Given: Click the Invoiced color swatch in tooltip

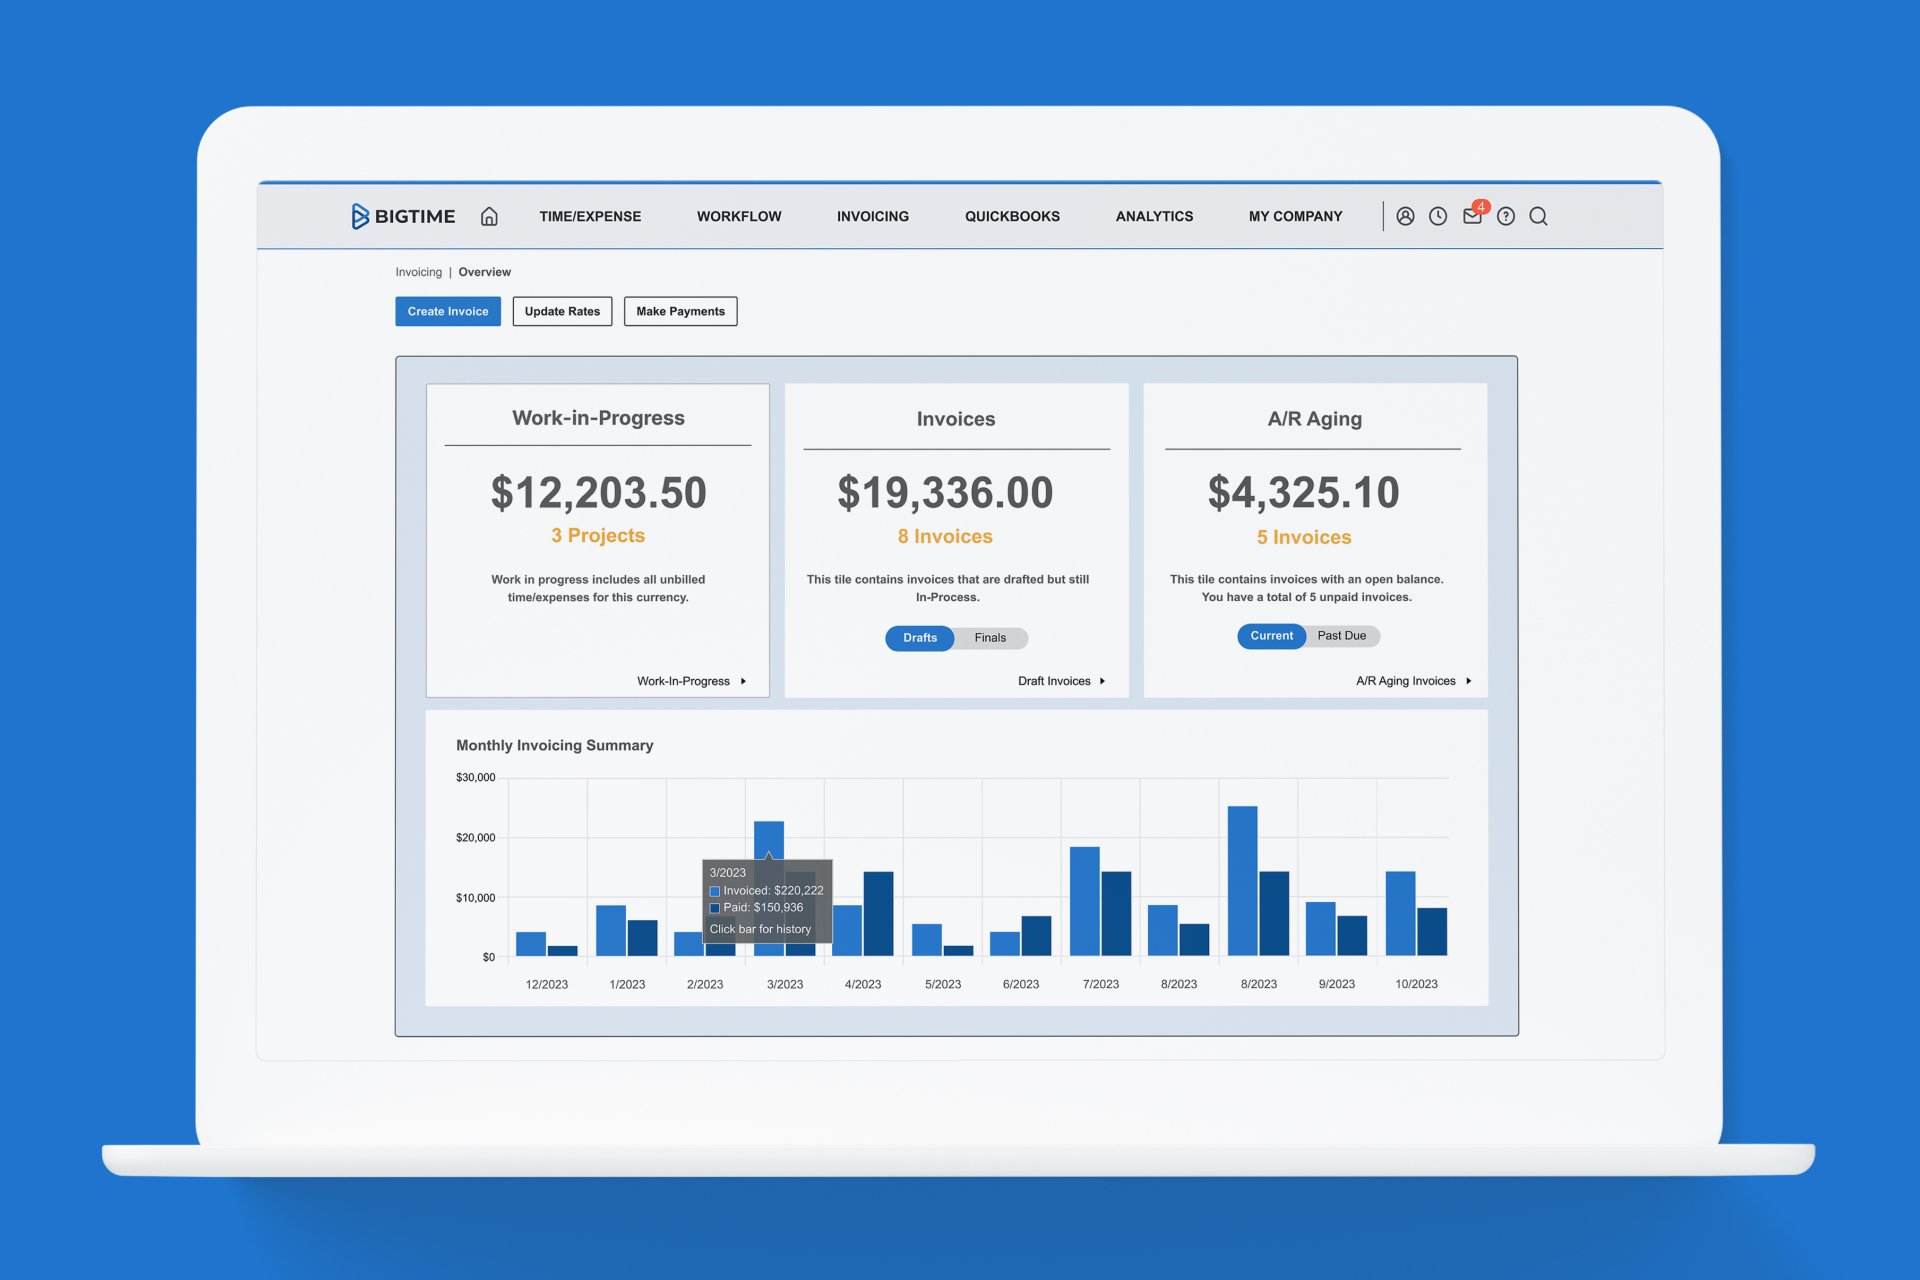Looking at the screenshot, I should coord(715,891).
